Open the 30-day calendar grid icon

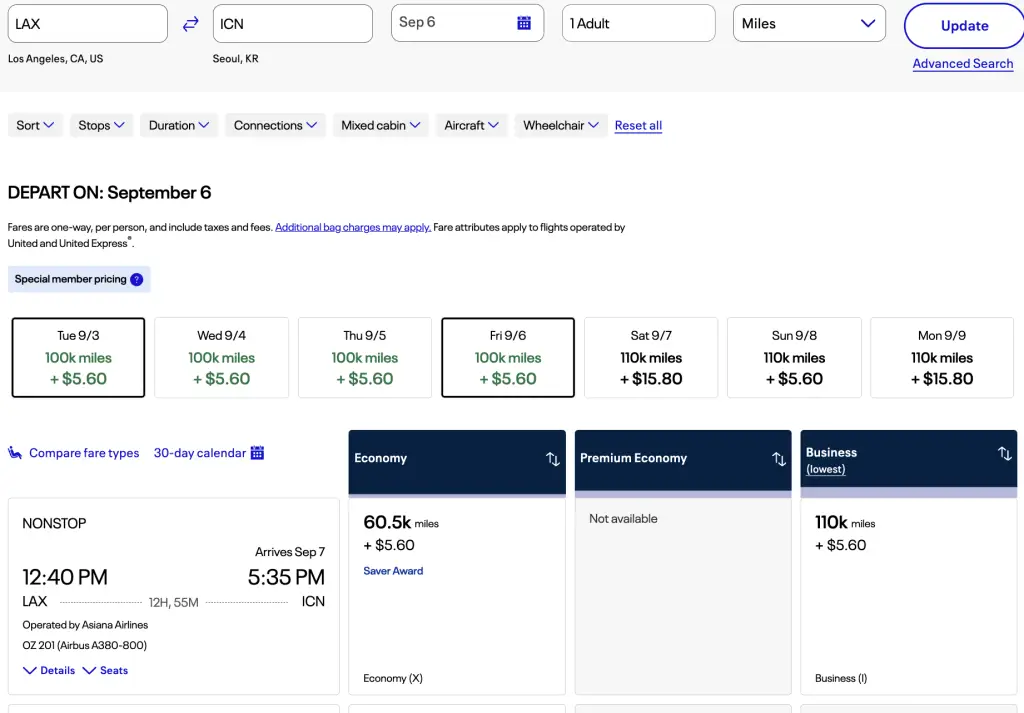257,453
